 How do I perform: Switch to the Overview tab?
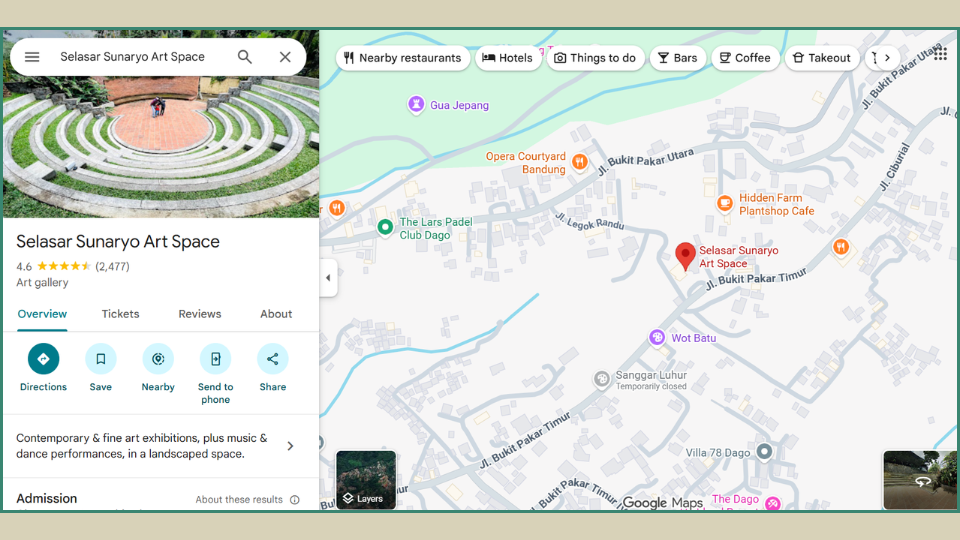pyautogui.click(x=42, y=314)
